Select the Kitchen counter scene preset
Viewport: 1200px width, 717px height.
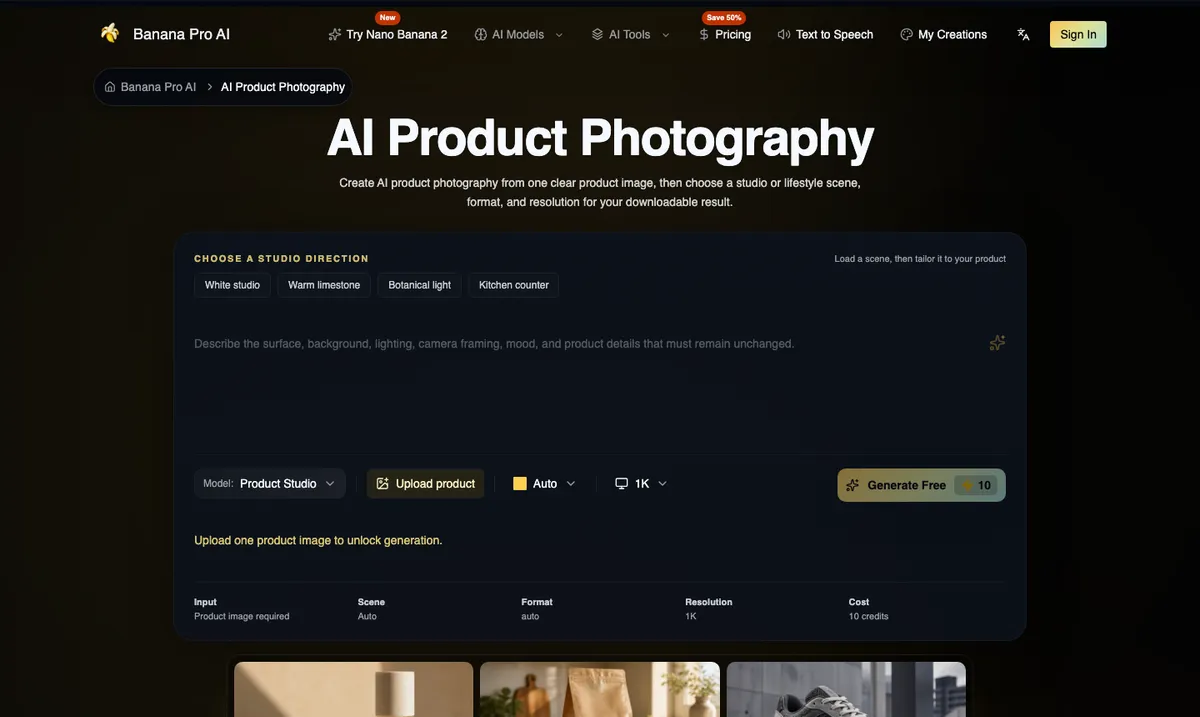click(x=514, y=285)
